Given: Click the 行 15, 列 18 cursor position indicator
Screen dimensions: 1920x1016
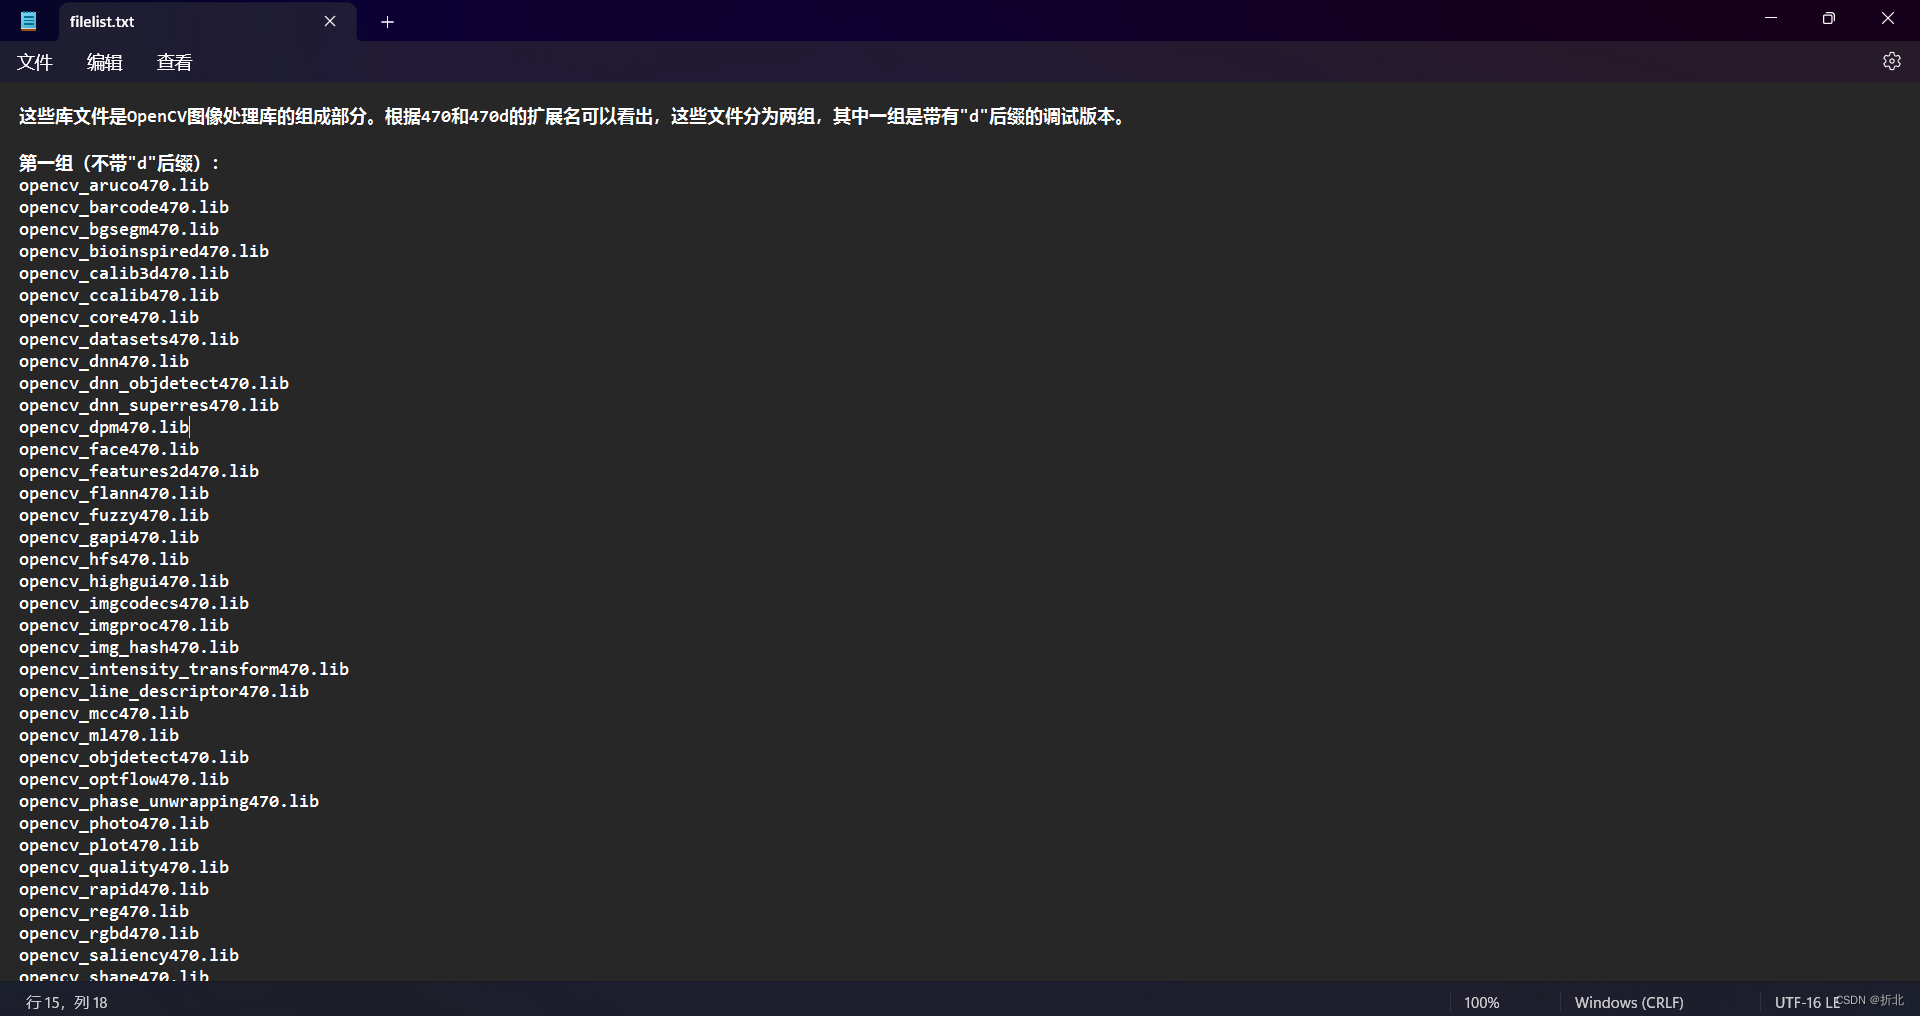Looking at the screenshot, I should [67, 1002].
